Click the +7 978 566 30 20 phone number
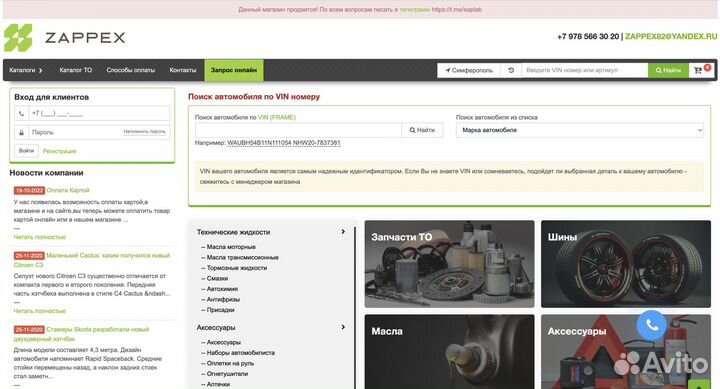 pos(588,36)
